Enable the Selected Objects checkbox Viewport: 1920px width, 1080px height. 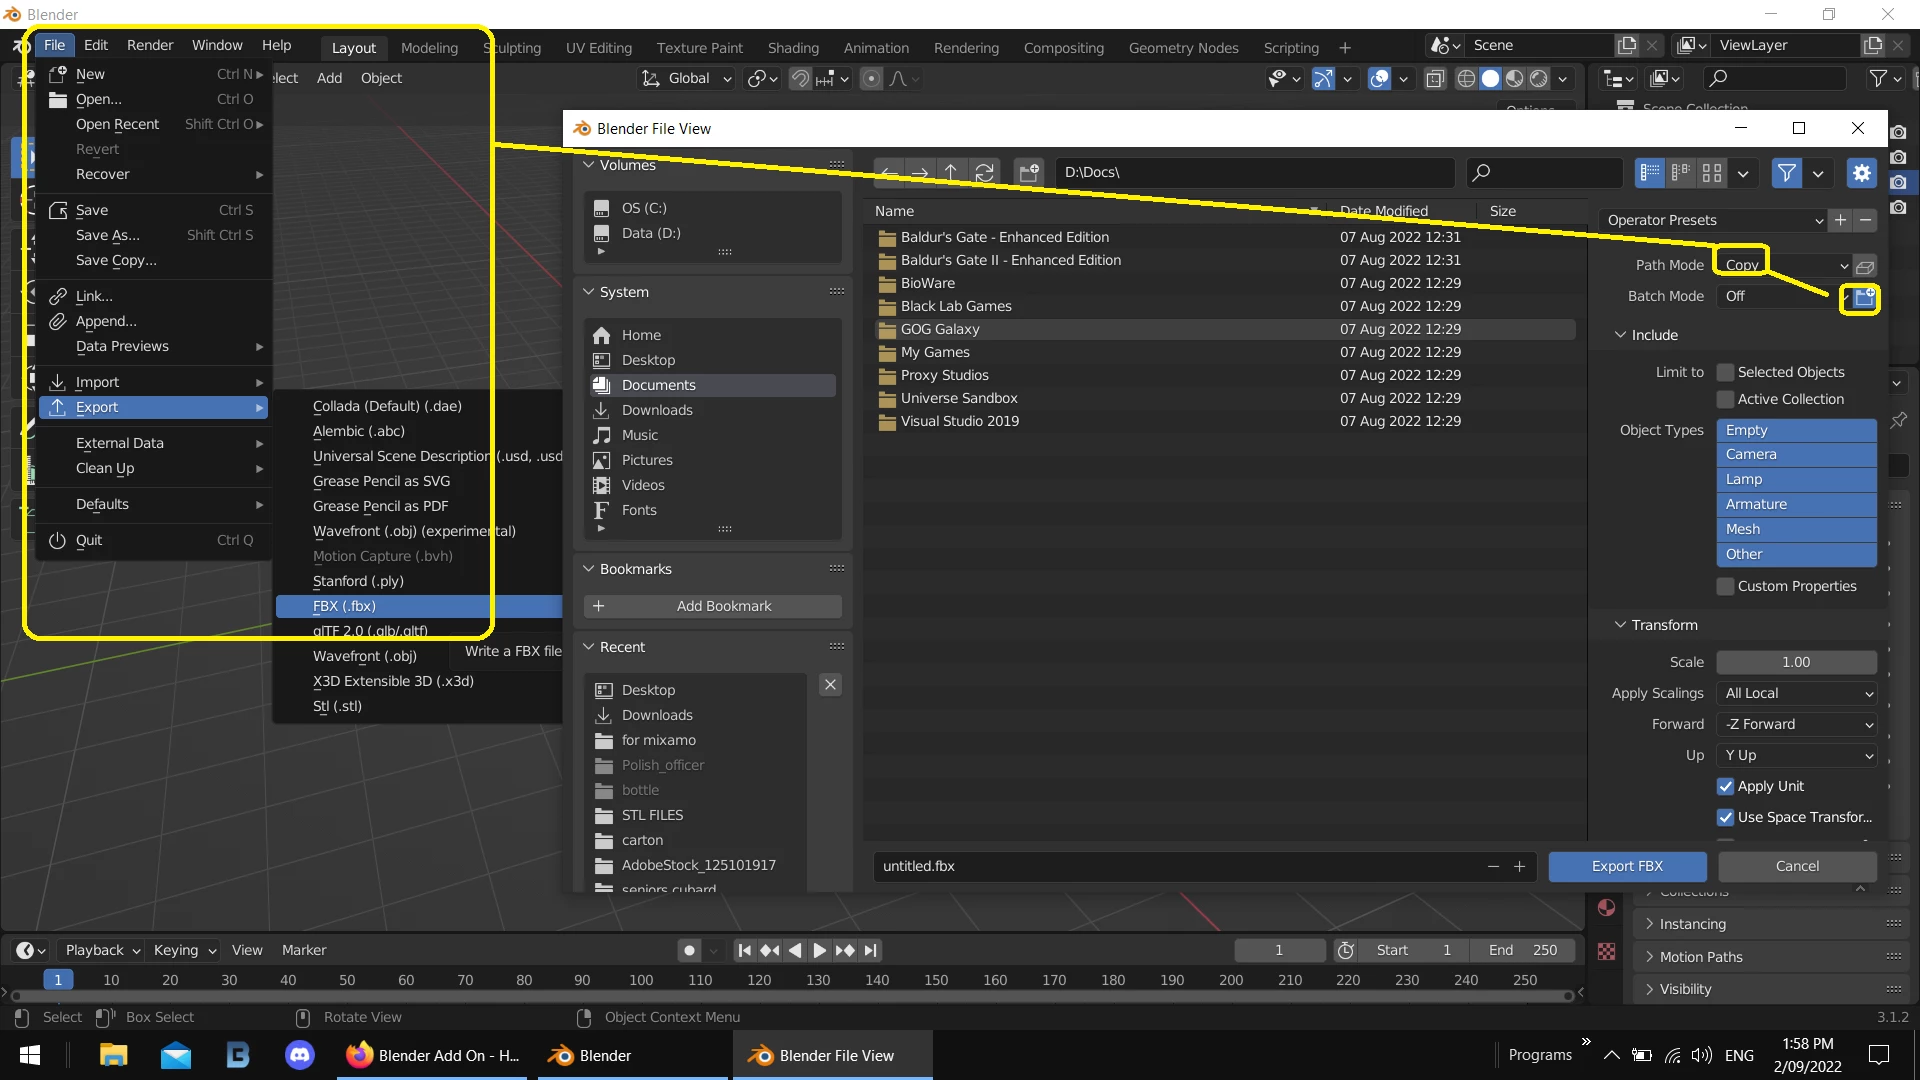tap(1725, 372)
